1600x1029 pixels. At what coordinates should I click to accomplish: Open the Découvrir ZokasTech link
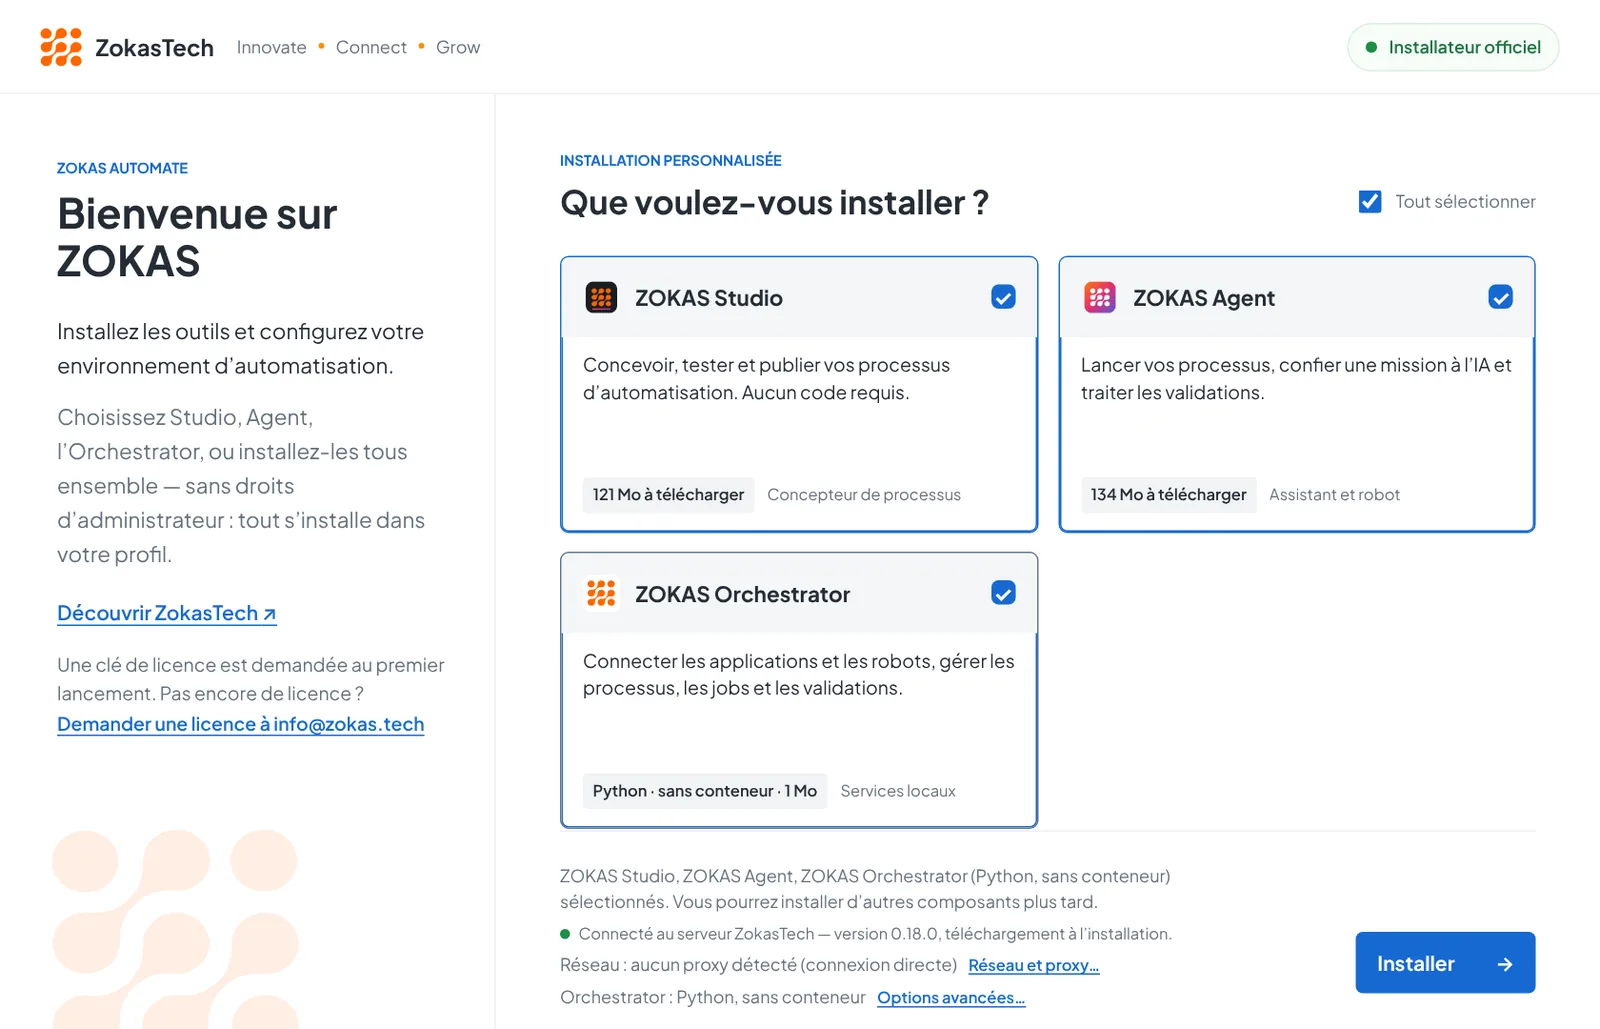(x=167, y=613)
